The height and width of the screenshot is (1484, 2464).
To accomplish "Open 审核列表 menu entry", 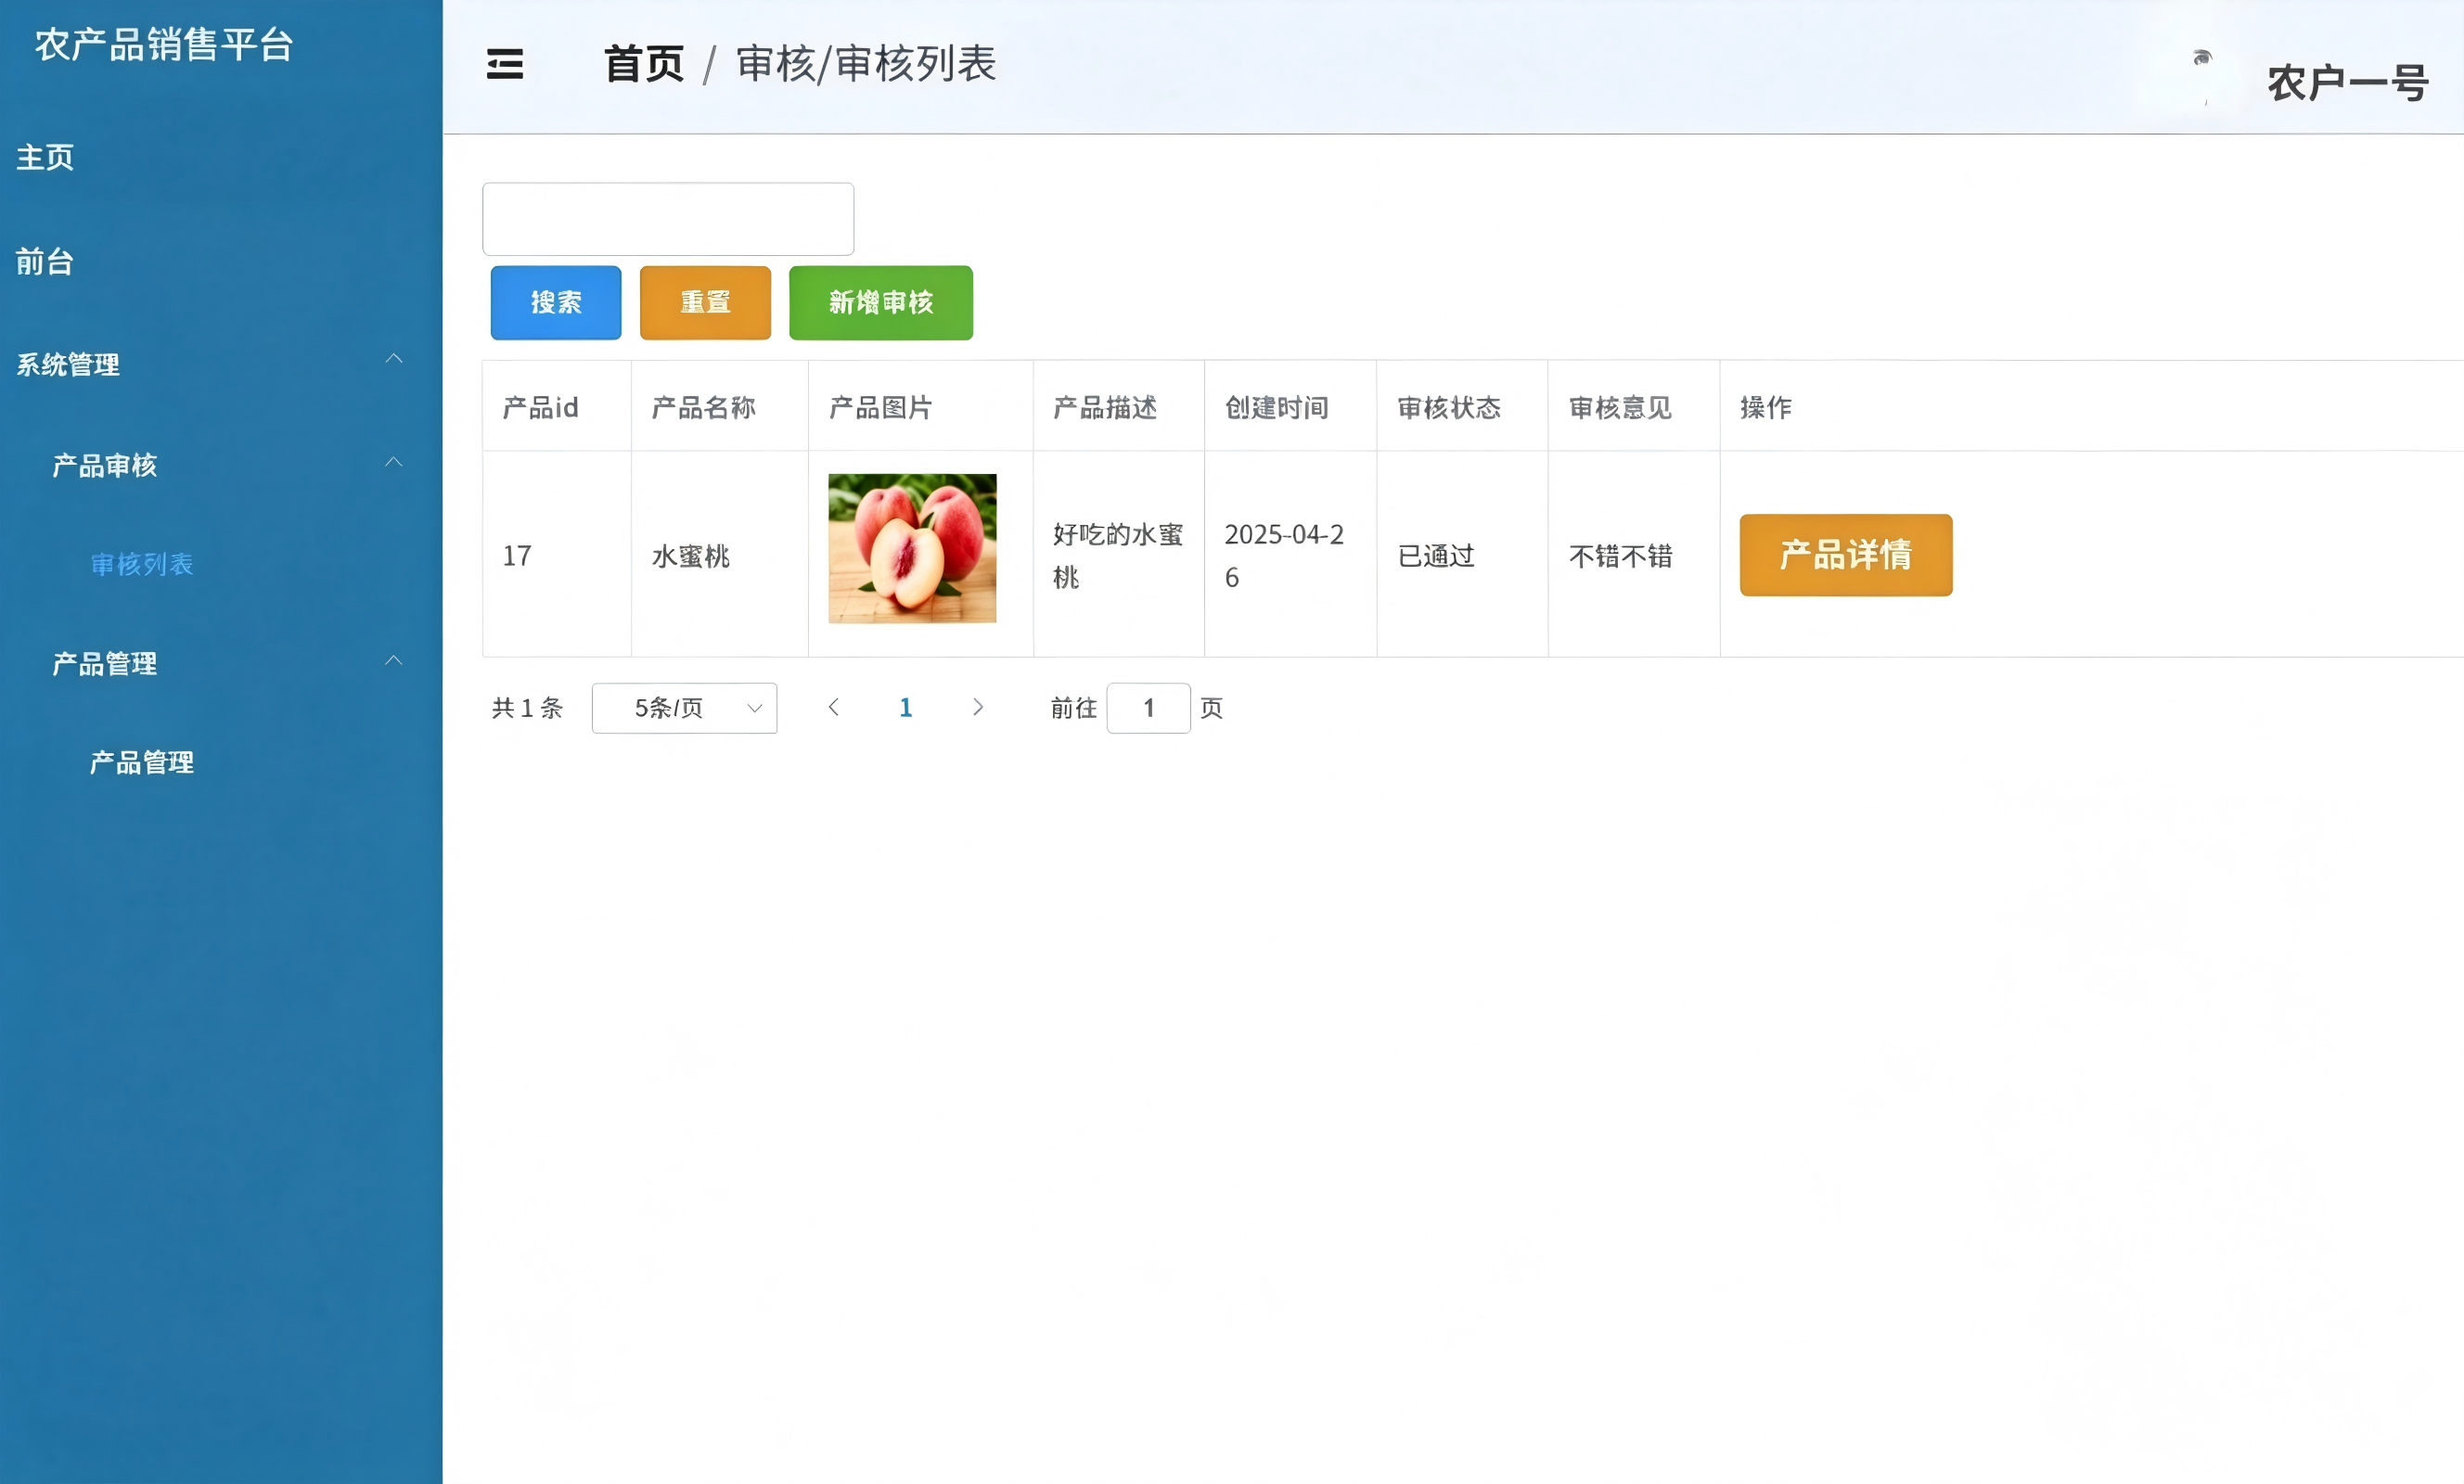I will (x=142, y=564).
